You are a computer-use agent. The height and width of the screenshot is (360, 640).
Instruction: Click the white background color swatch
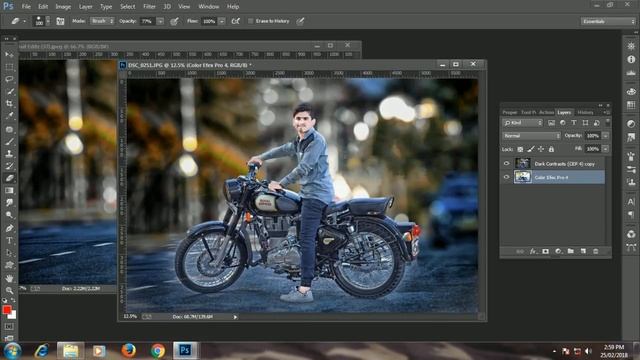(x=13, y=316)
